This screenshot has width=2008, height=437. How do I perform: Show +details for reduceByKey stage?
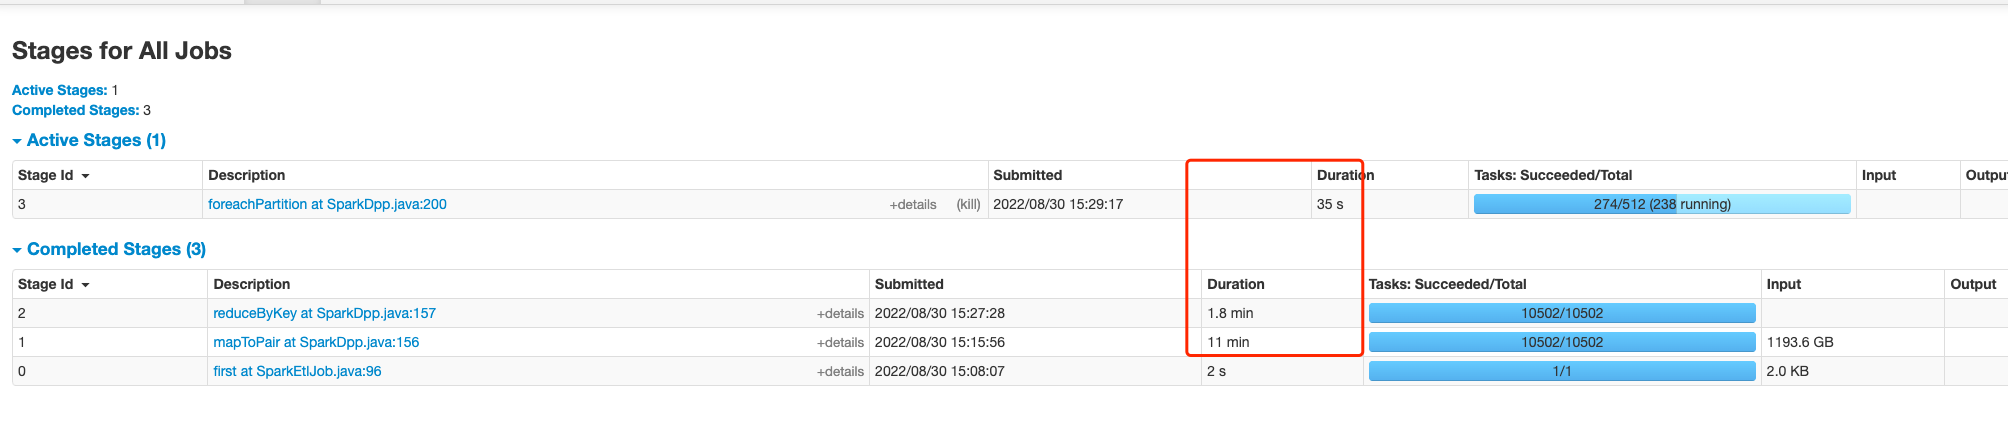click(x=840, y=313)
